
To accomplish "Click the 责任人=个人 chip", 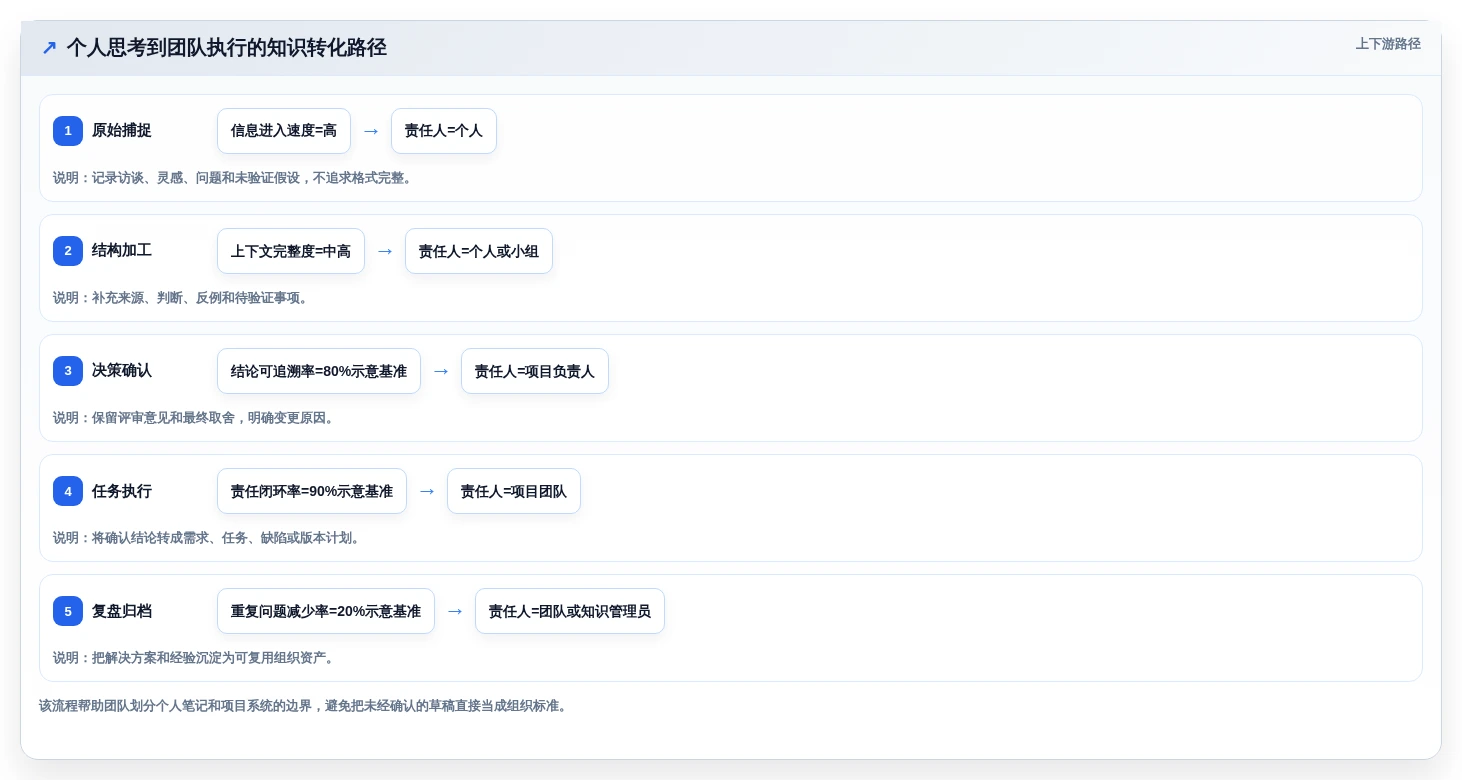I will tap(444, 131).
